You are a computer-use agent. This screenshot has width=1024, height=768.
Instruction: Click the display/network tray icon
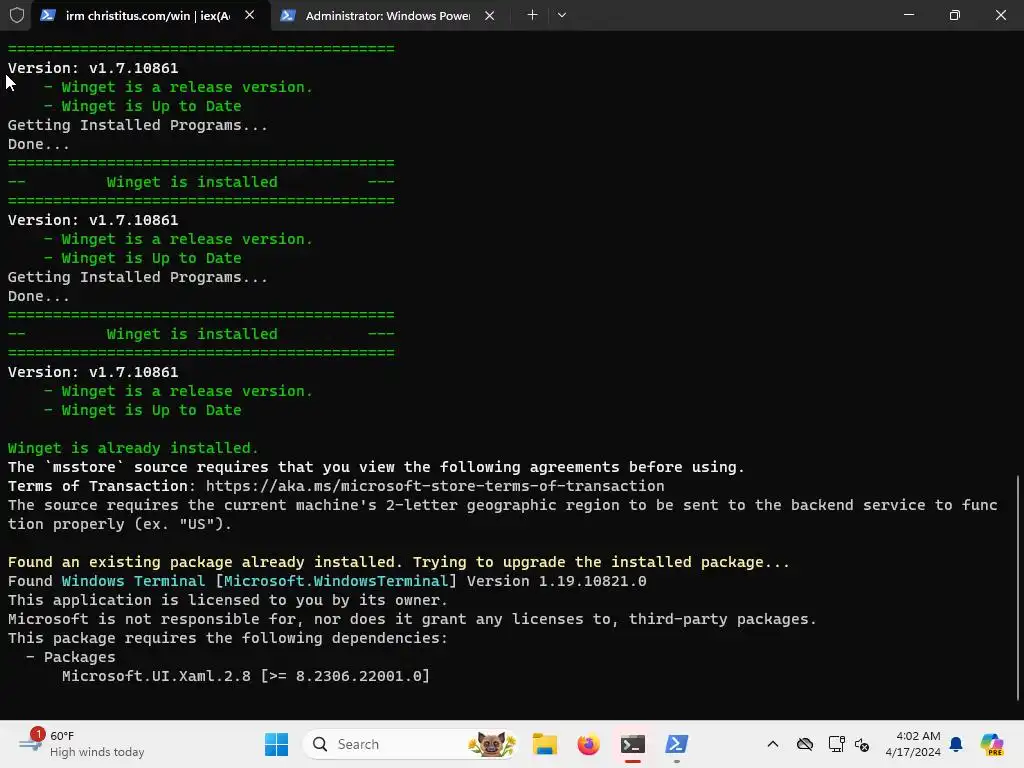tap(836, 744)
